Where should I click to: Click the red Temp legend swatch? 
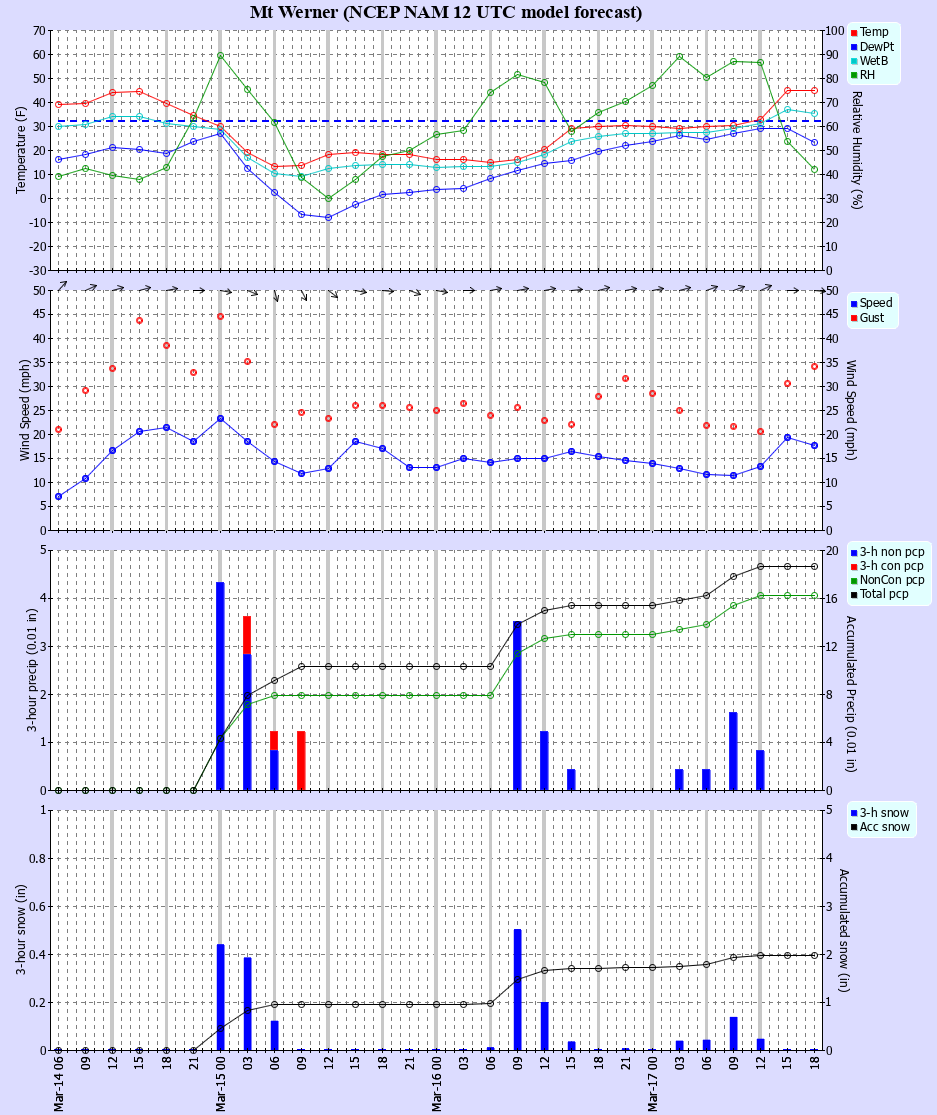tap(854, 32)
